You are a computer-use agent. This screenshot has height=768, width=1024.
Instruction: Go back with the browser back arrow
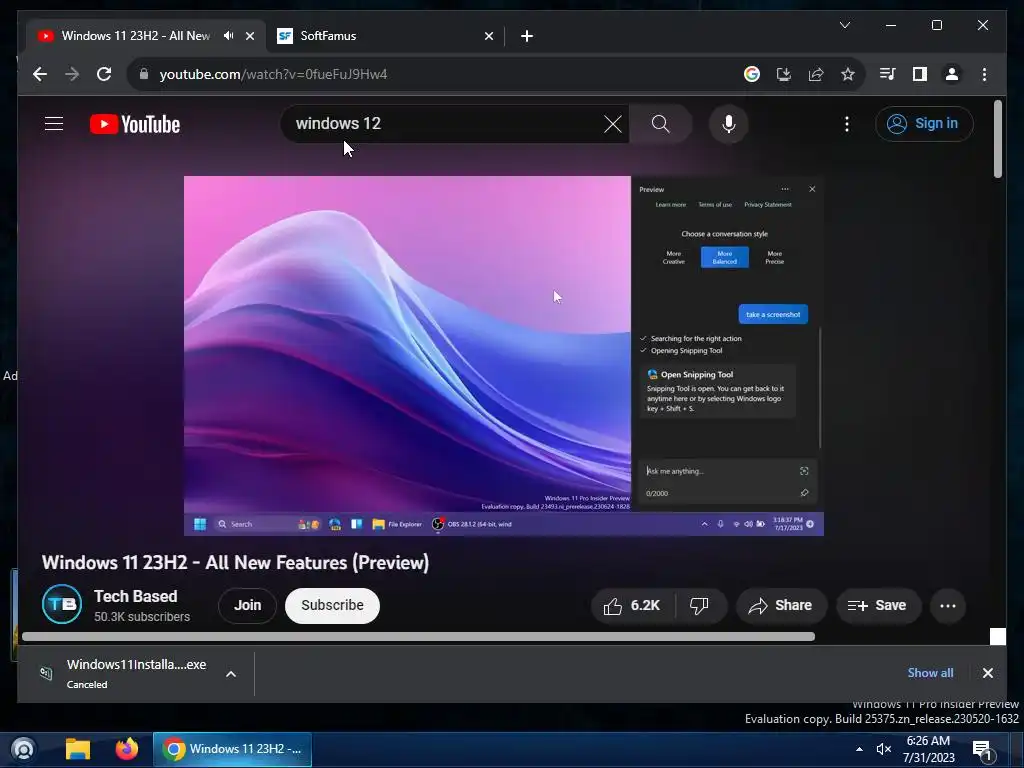40,74
